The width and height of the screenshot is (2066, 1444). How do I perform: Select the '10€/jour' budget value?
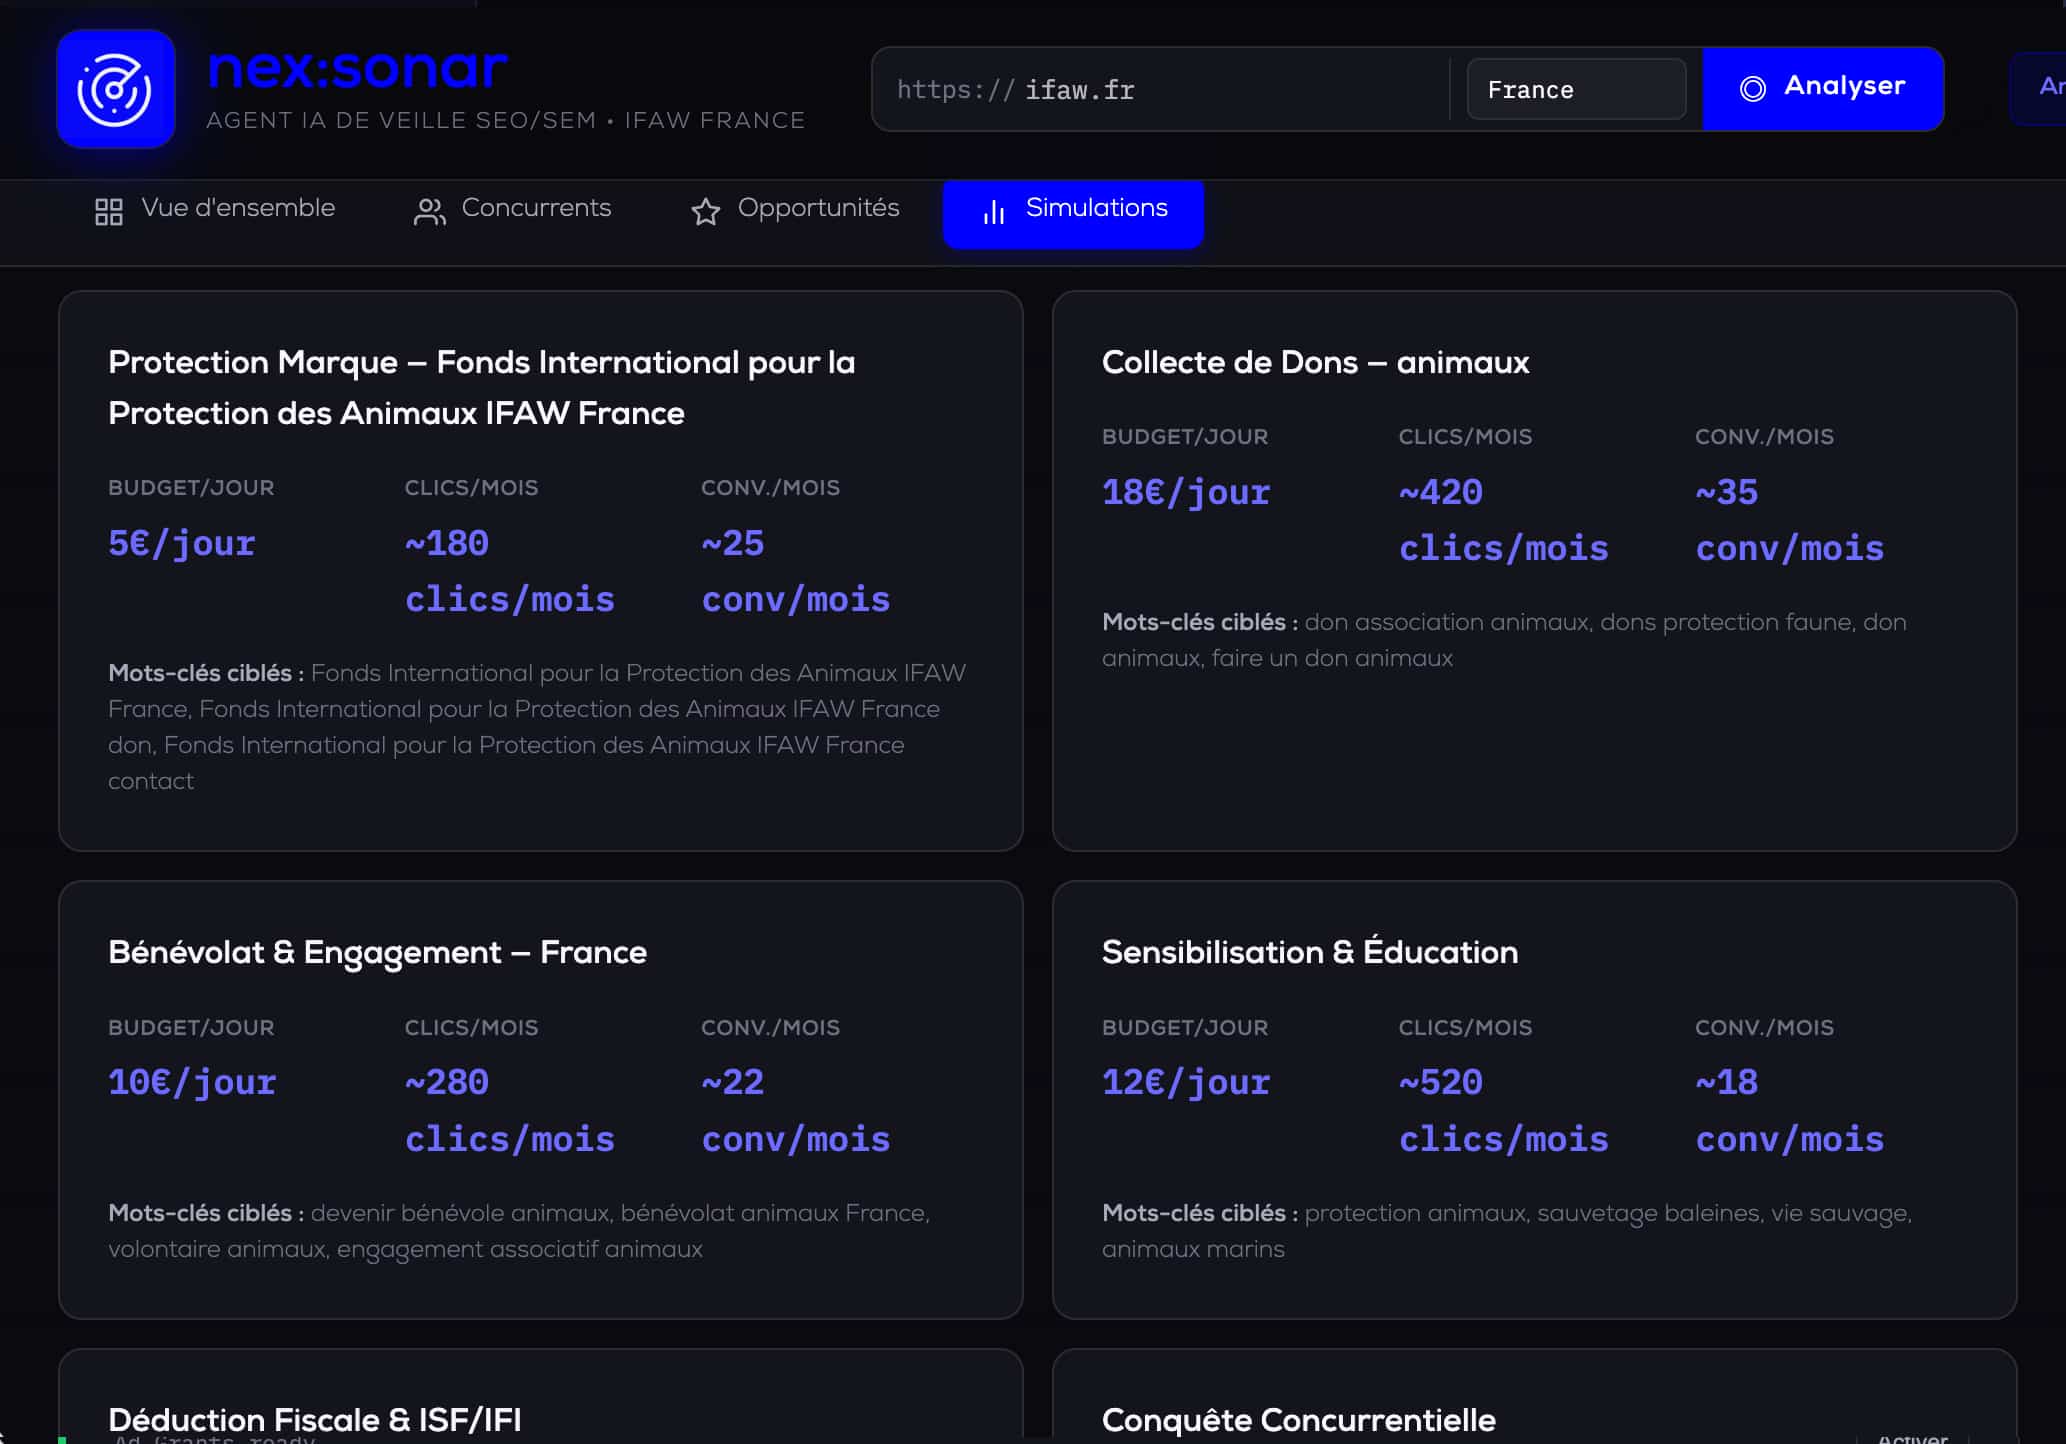coord(192,1083)
